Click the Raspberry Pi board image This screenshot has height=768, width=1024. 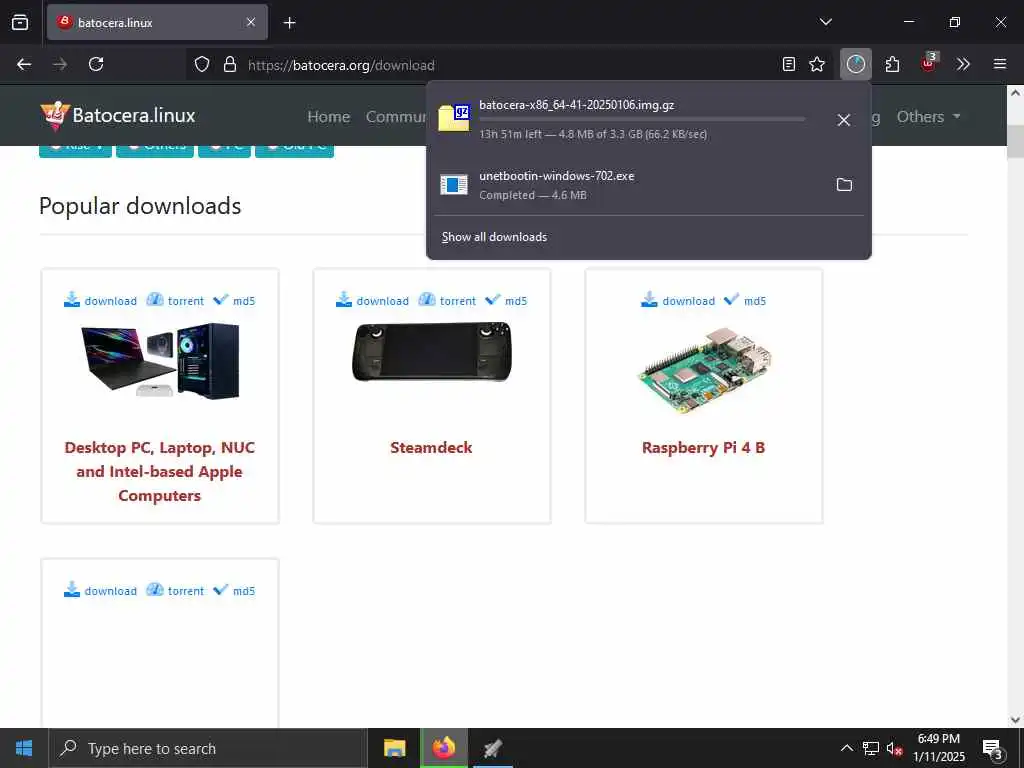point(705,370)
